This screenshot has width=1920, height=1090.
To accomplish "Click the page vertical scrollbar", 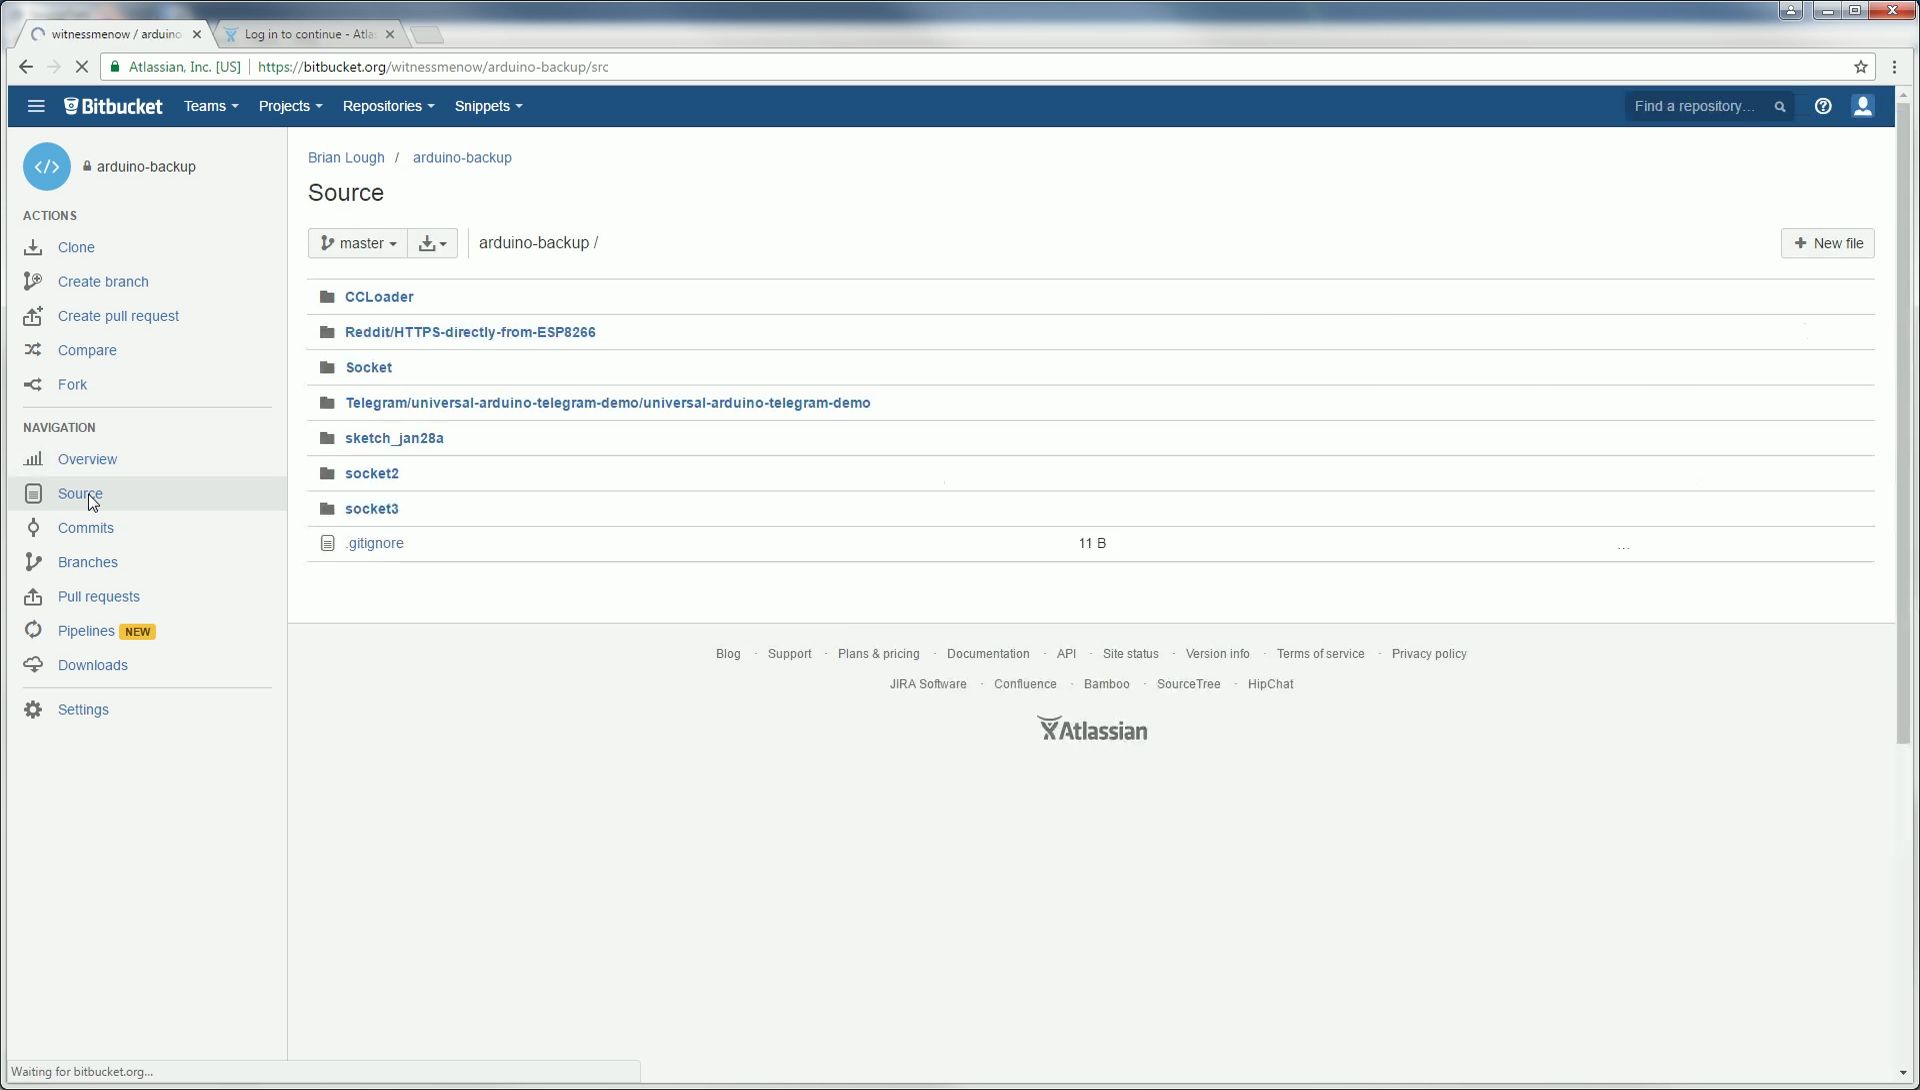I will click(1903, 420).
